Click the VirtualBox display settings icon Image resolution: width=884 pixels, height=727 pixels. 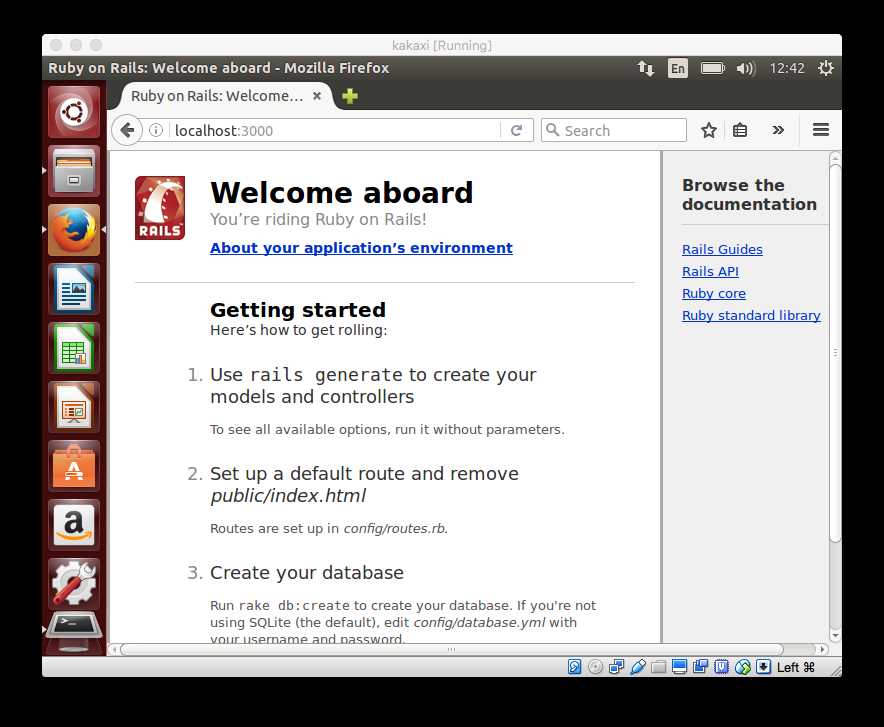click(x=679, y=667)
